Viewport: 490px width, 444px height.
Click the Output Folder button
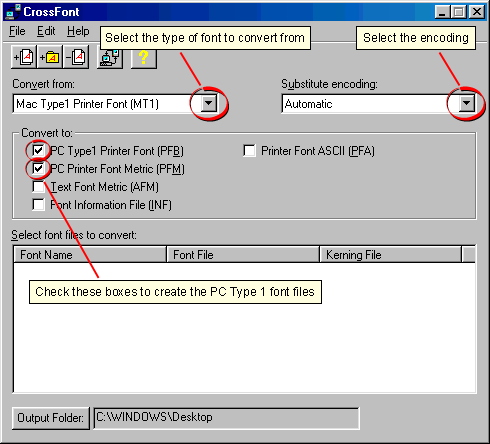tap(51, 418)
